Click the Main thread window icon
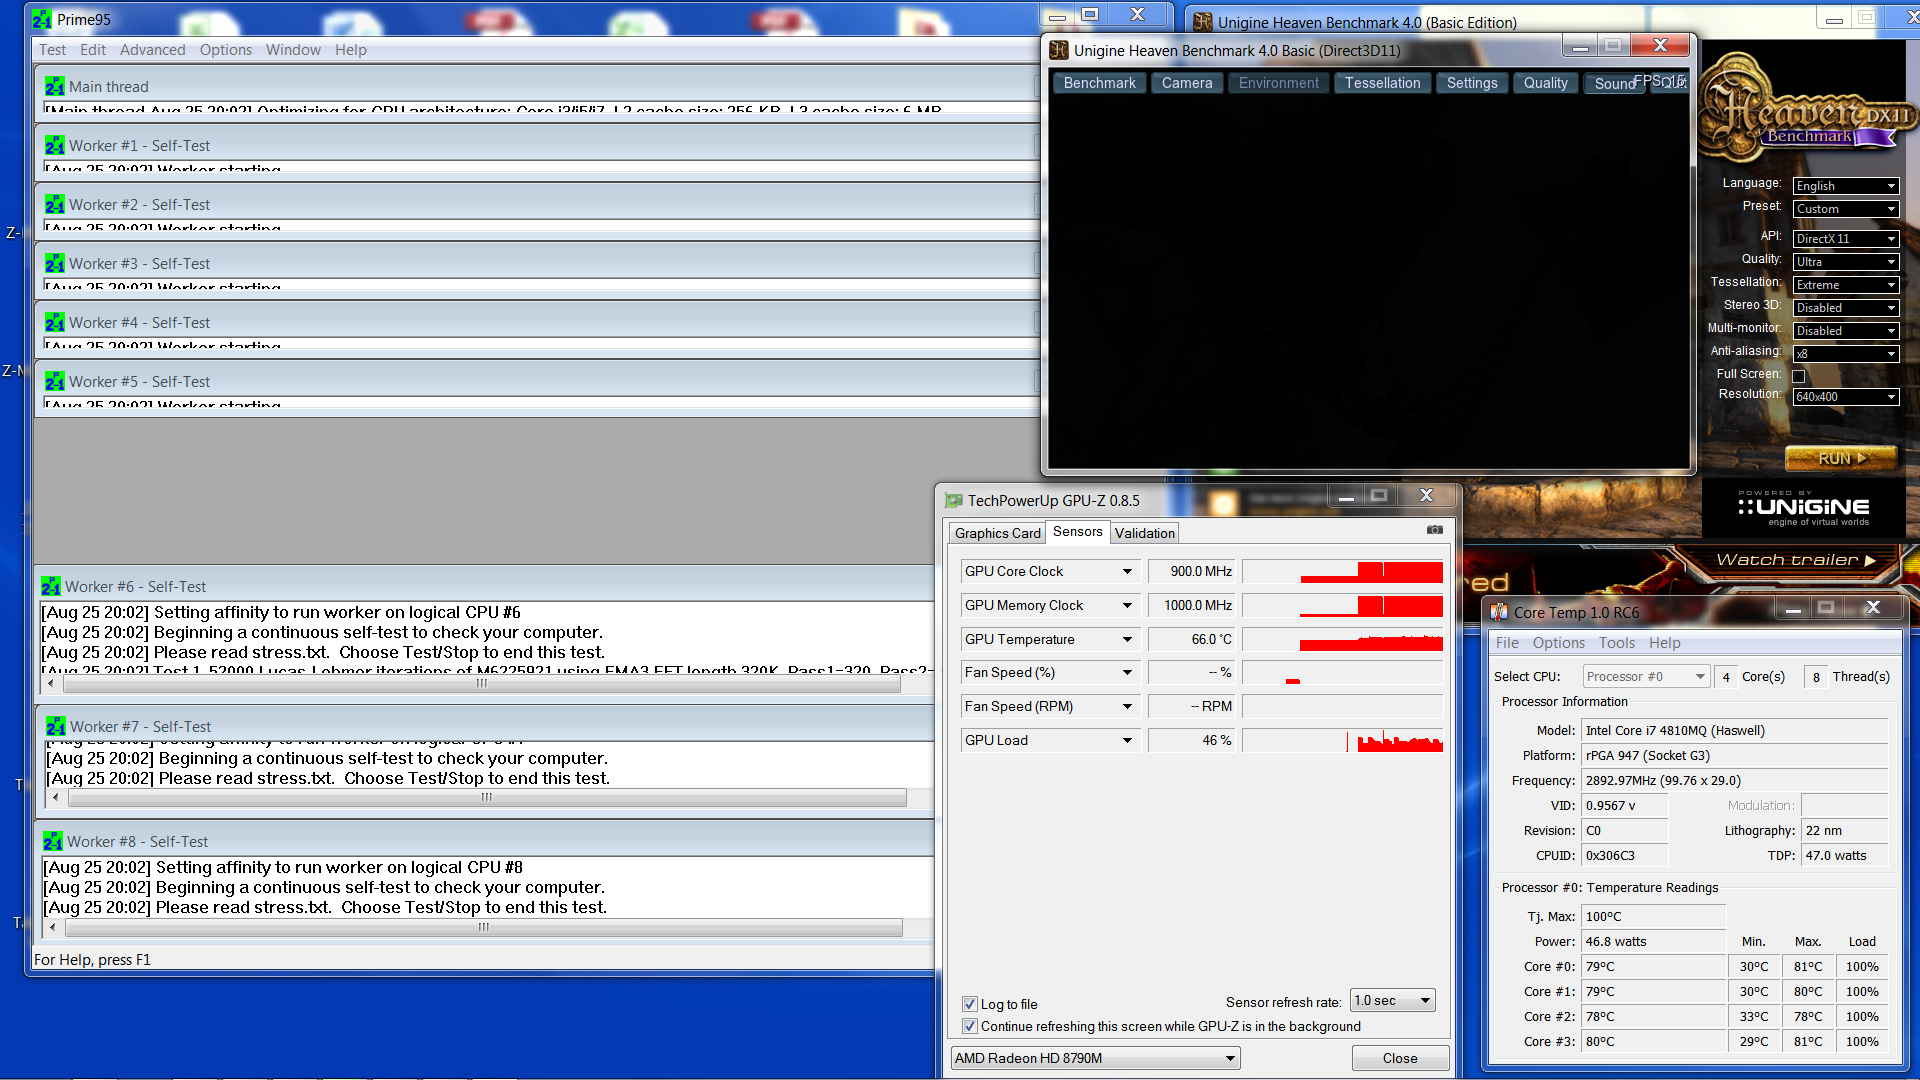This screenshot has width=1920, height=1080. (55, 87)
